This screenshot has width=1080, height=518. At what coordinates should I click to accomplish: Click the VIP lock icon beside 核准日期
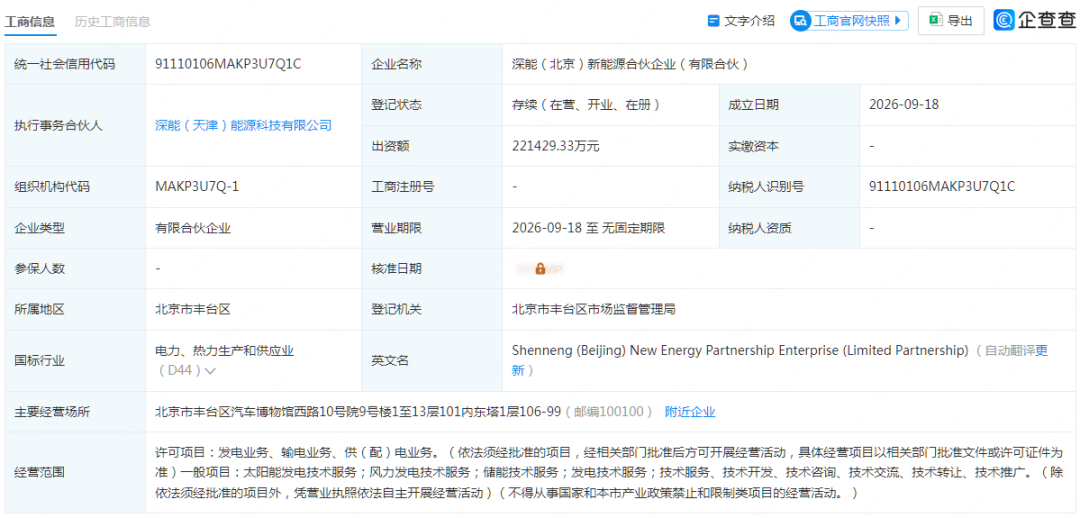coord(540,269)
